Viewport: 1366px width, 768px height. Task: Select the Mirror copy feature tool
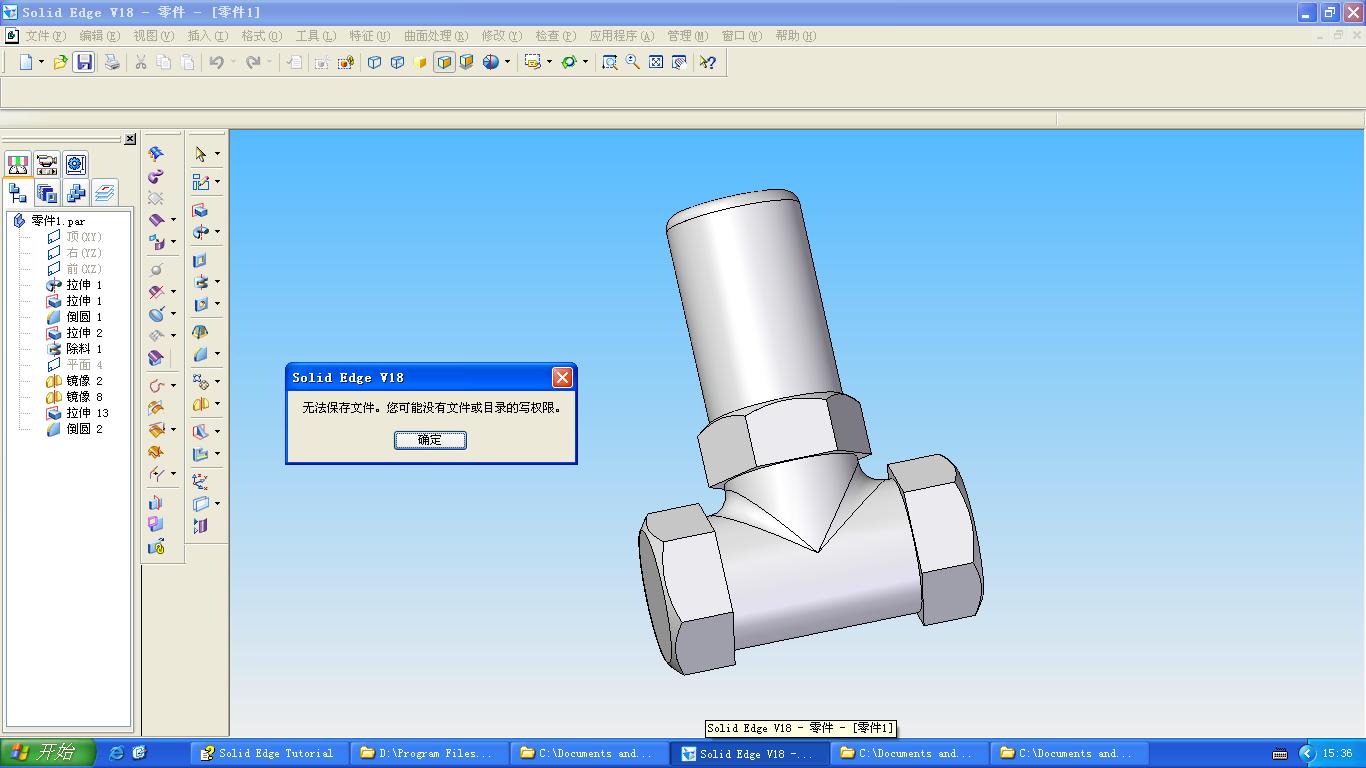[x=201, y=404]
